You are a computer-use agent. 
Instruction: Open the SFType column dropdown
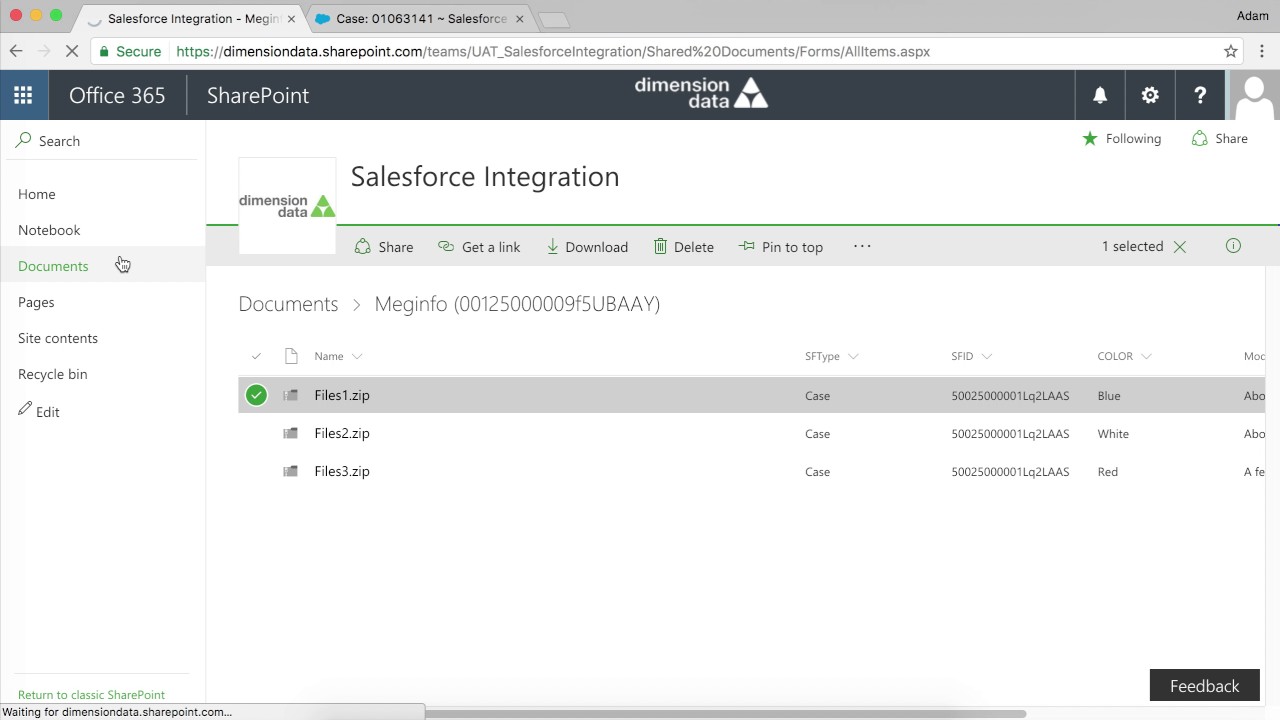coord(853,356)
